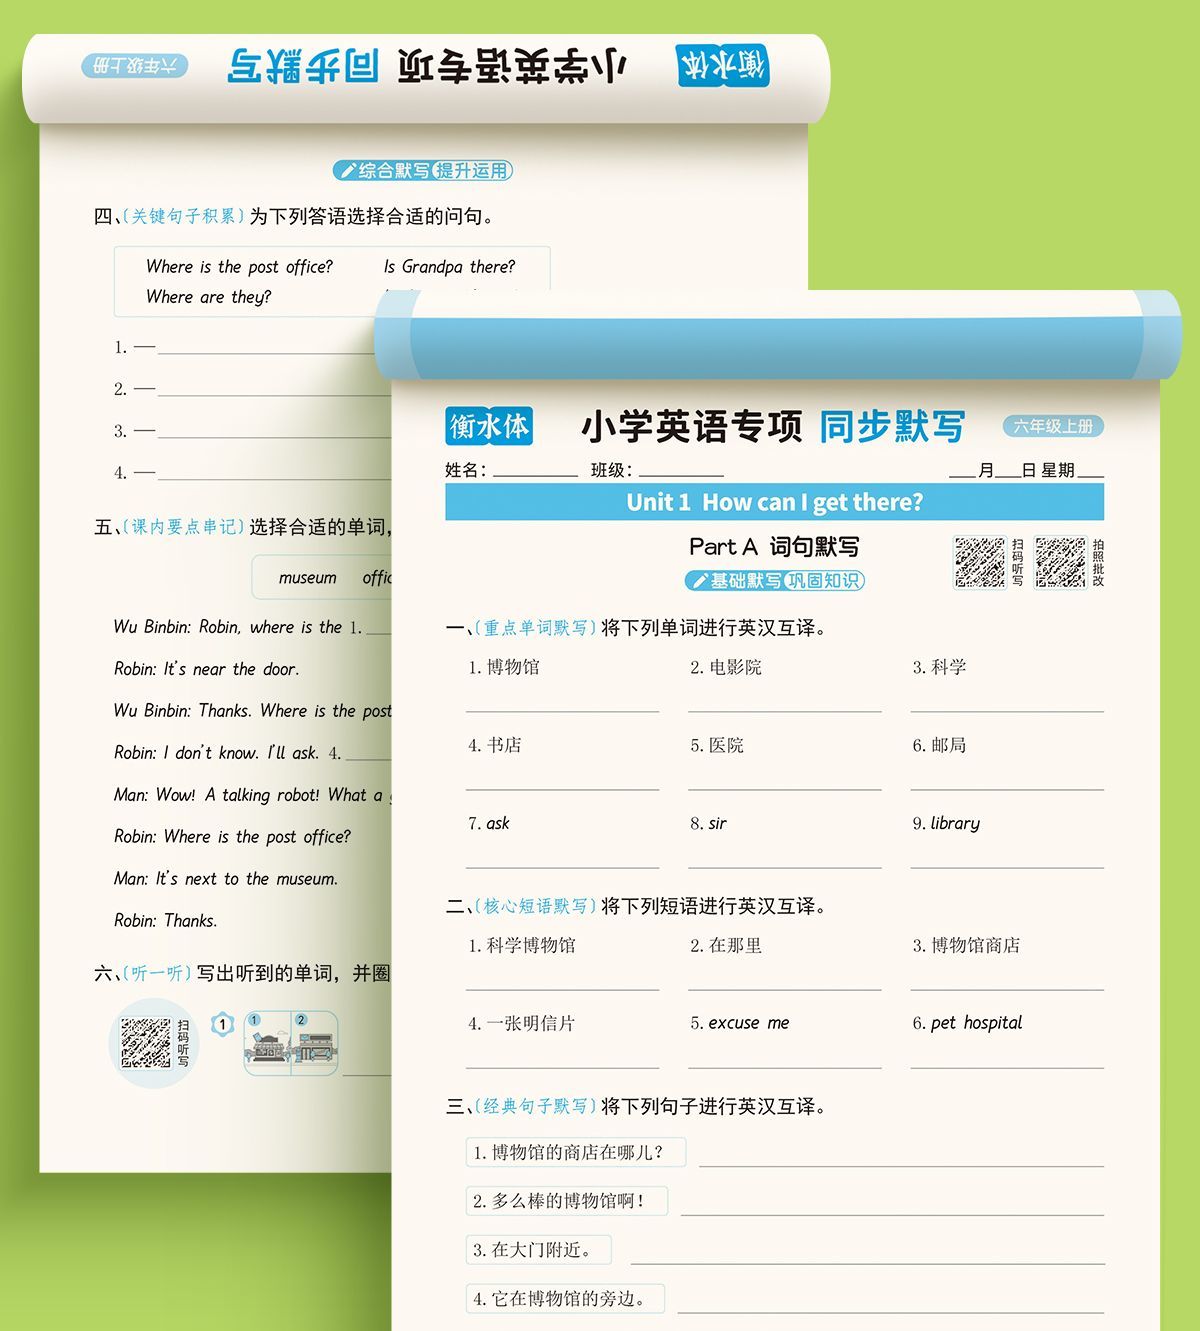This screenshot has height=1331, width=1200.
Task: Click the 扫码听写 QR code on back worksheet
Action: click(146, 1043)
